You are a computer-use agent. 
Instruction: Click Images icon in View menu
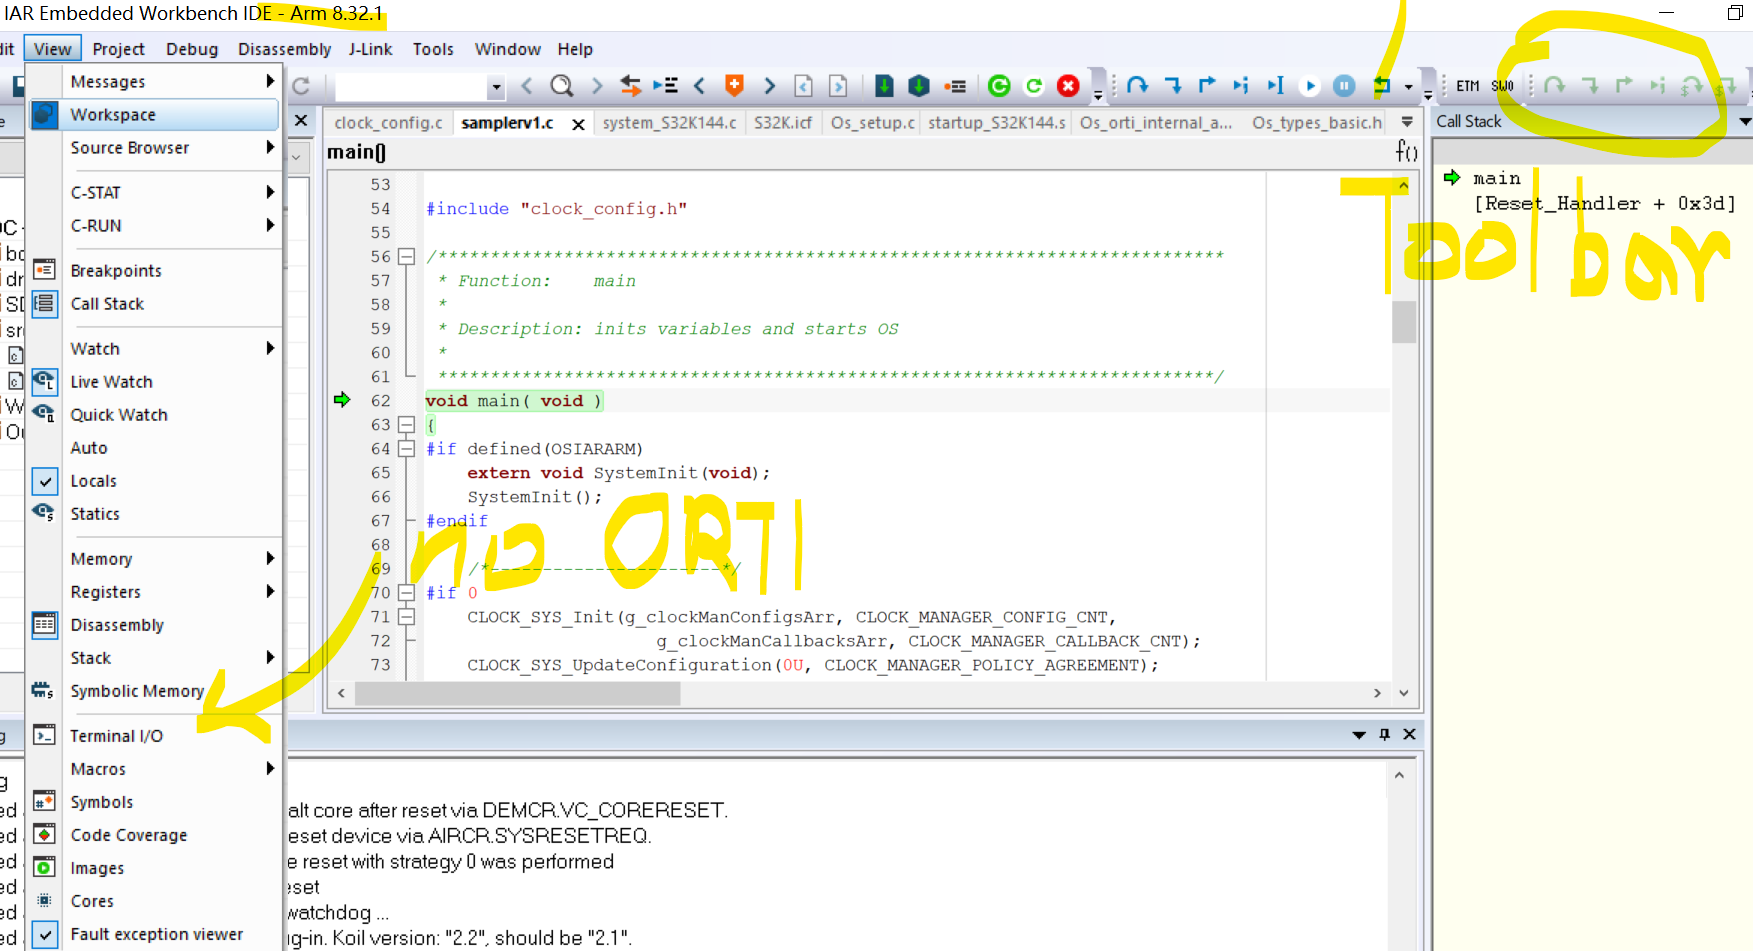[x=44, y=867]
